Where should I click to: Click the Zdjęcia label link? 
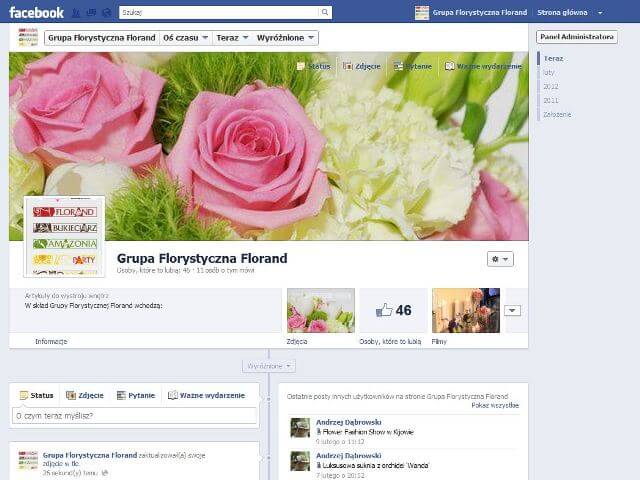pyautogui.click(x=297, y=341)
